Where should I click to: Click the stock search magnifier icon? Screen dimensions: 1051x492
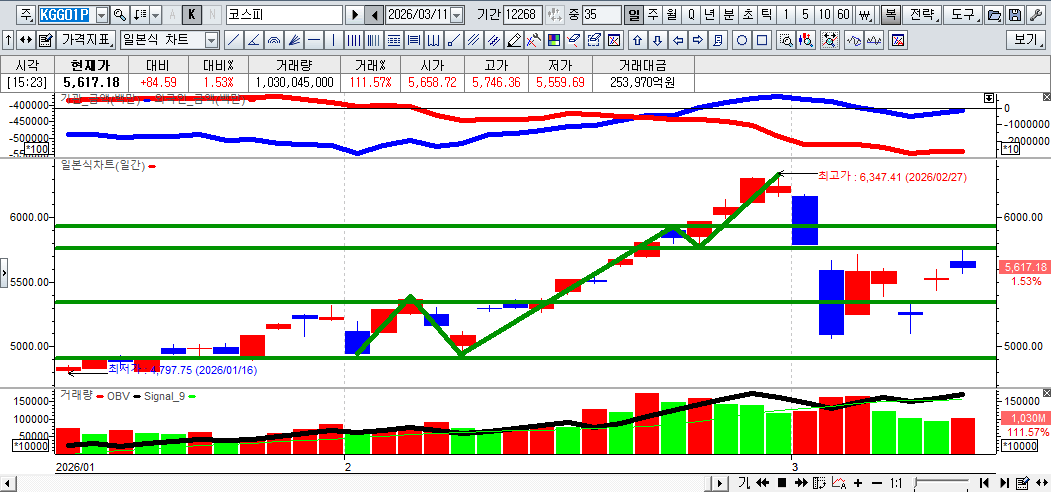[x=120, y=15]
